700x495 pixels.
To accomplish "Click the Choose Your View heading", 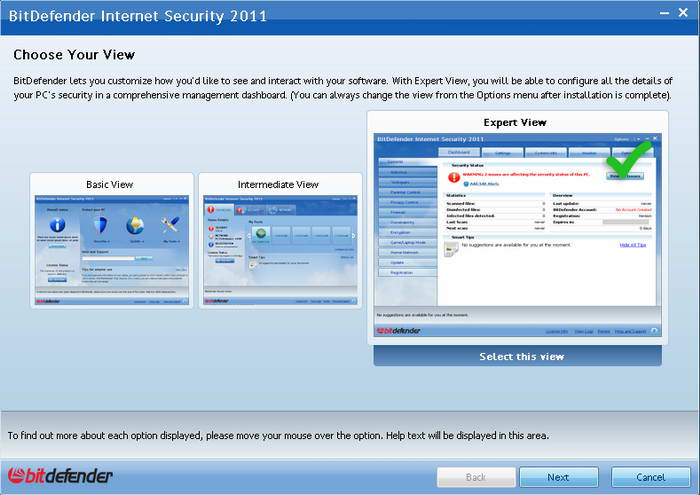I will point(74,54).
